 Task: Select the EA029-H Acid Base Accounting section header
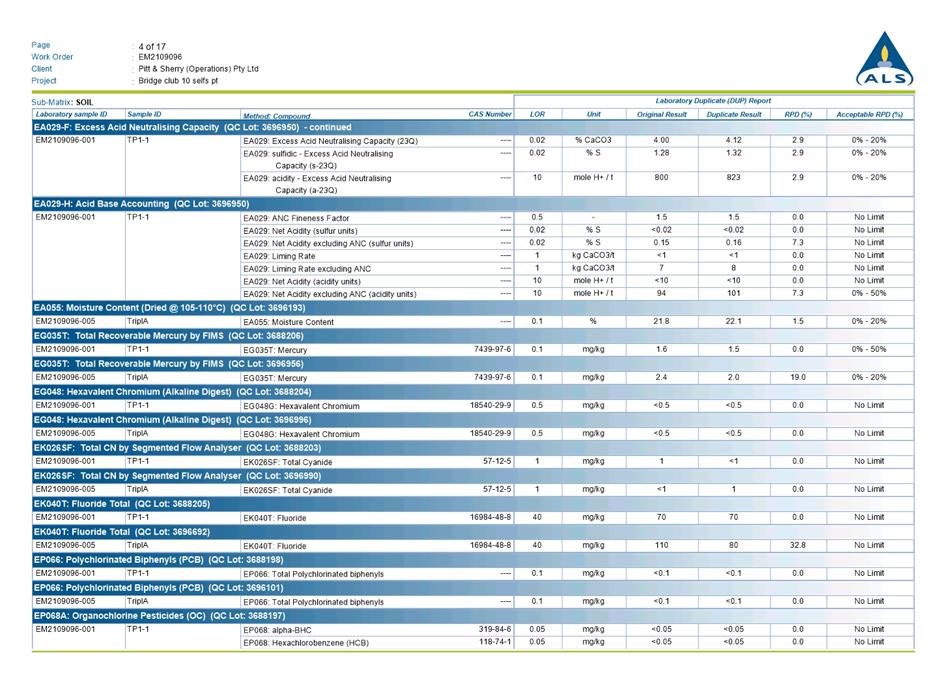click(142, 203)
